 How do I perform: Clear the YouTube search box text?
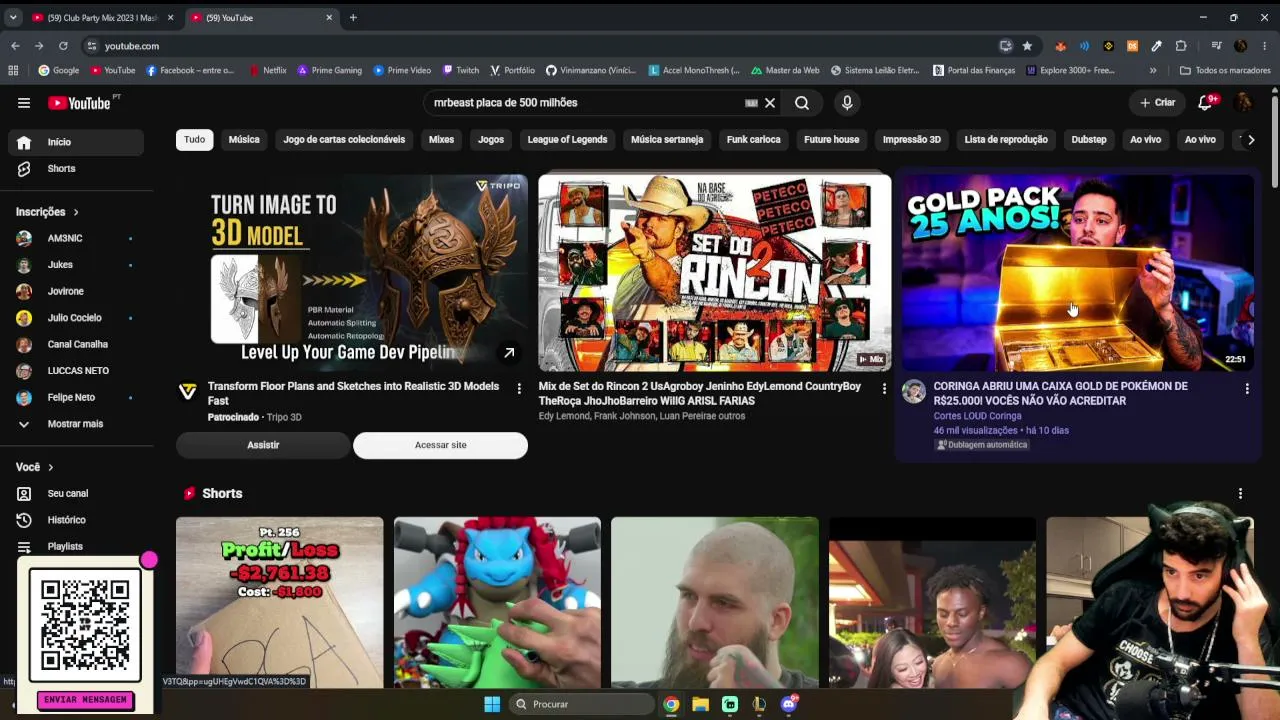tap(770, 103)
